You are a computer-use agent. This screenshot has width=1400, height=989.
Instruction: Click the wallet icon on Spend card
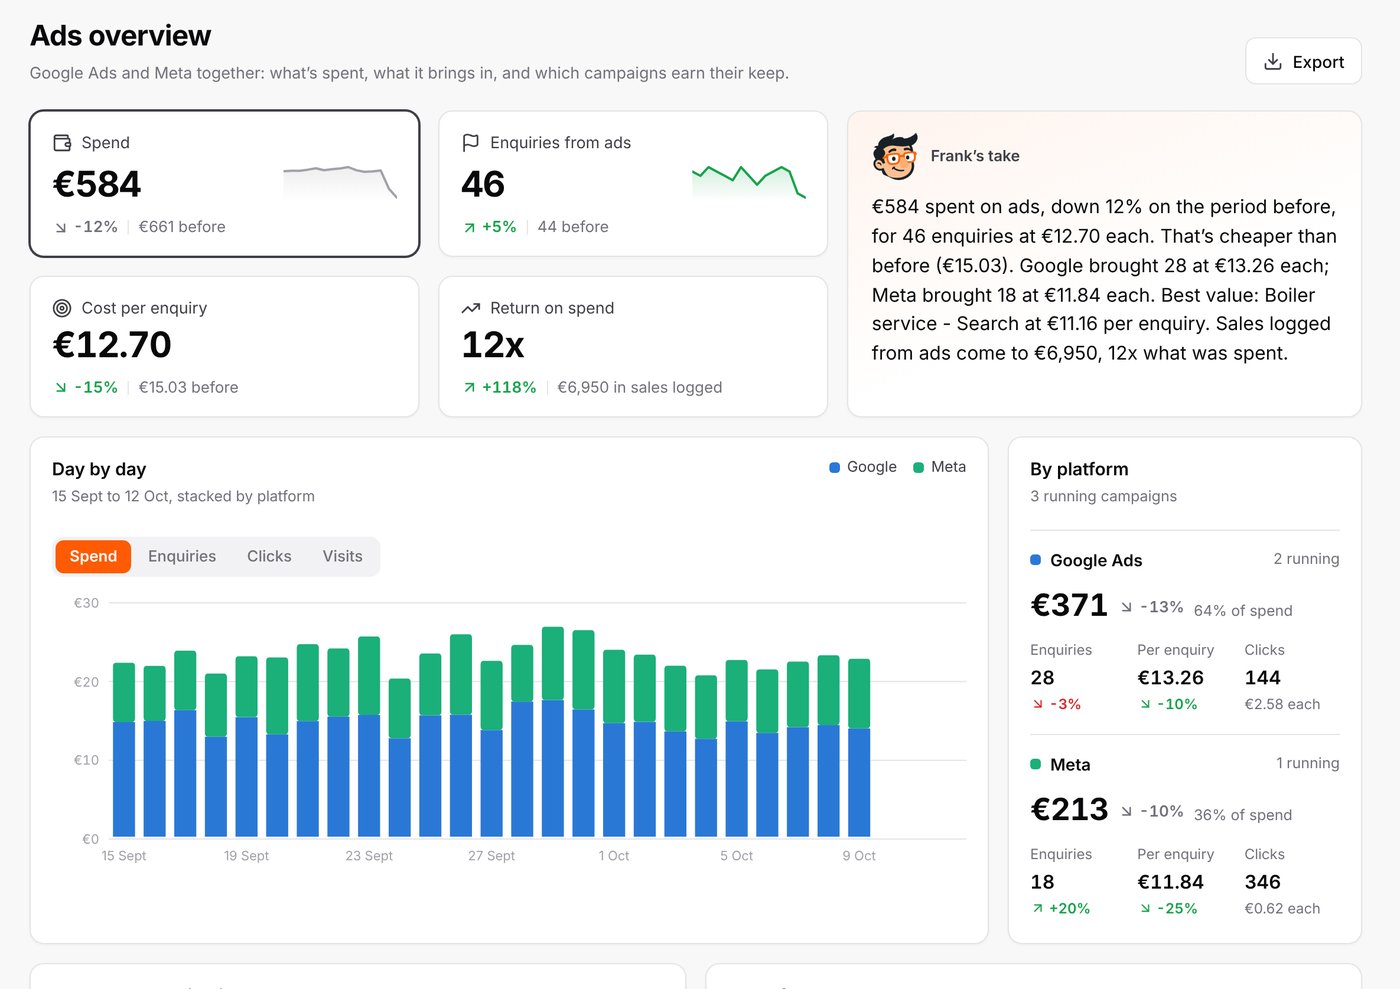(62, 143)
